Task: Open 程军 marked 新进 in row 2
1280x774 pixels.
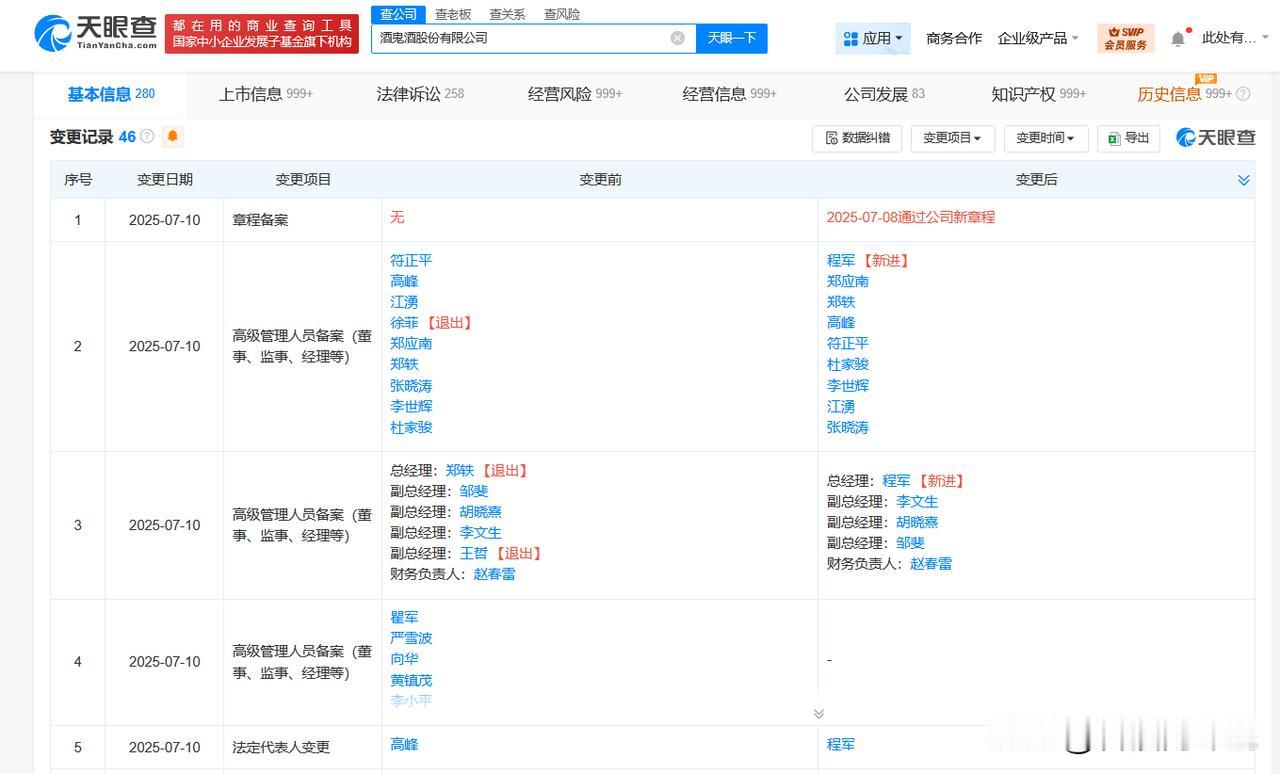Action: tap(841, 260)
